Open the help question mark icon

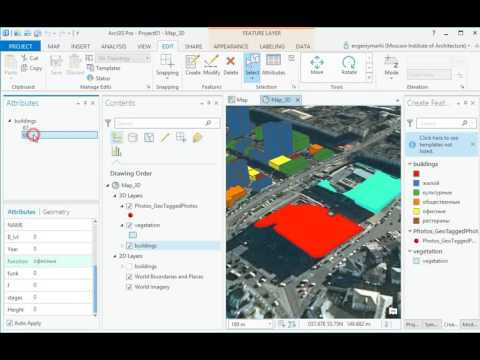pyautogui.click(x=434, y=33)
